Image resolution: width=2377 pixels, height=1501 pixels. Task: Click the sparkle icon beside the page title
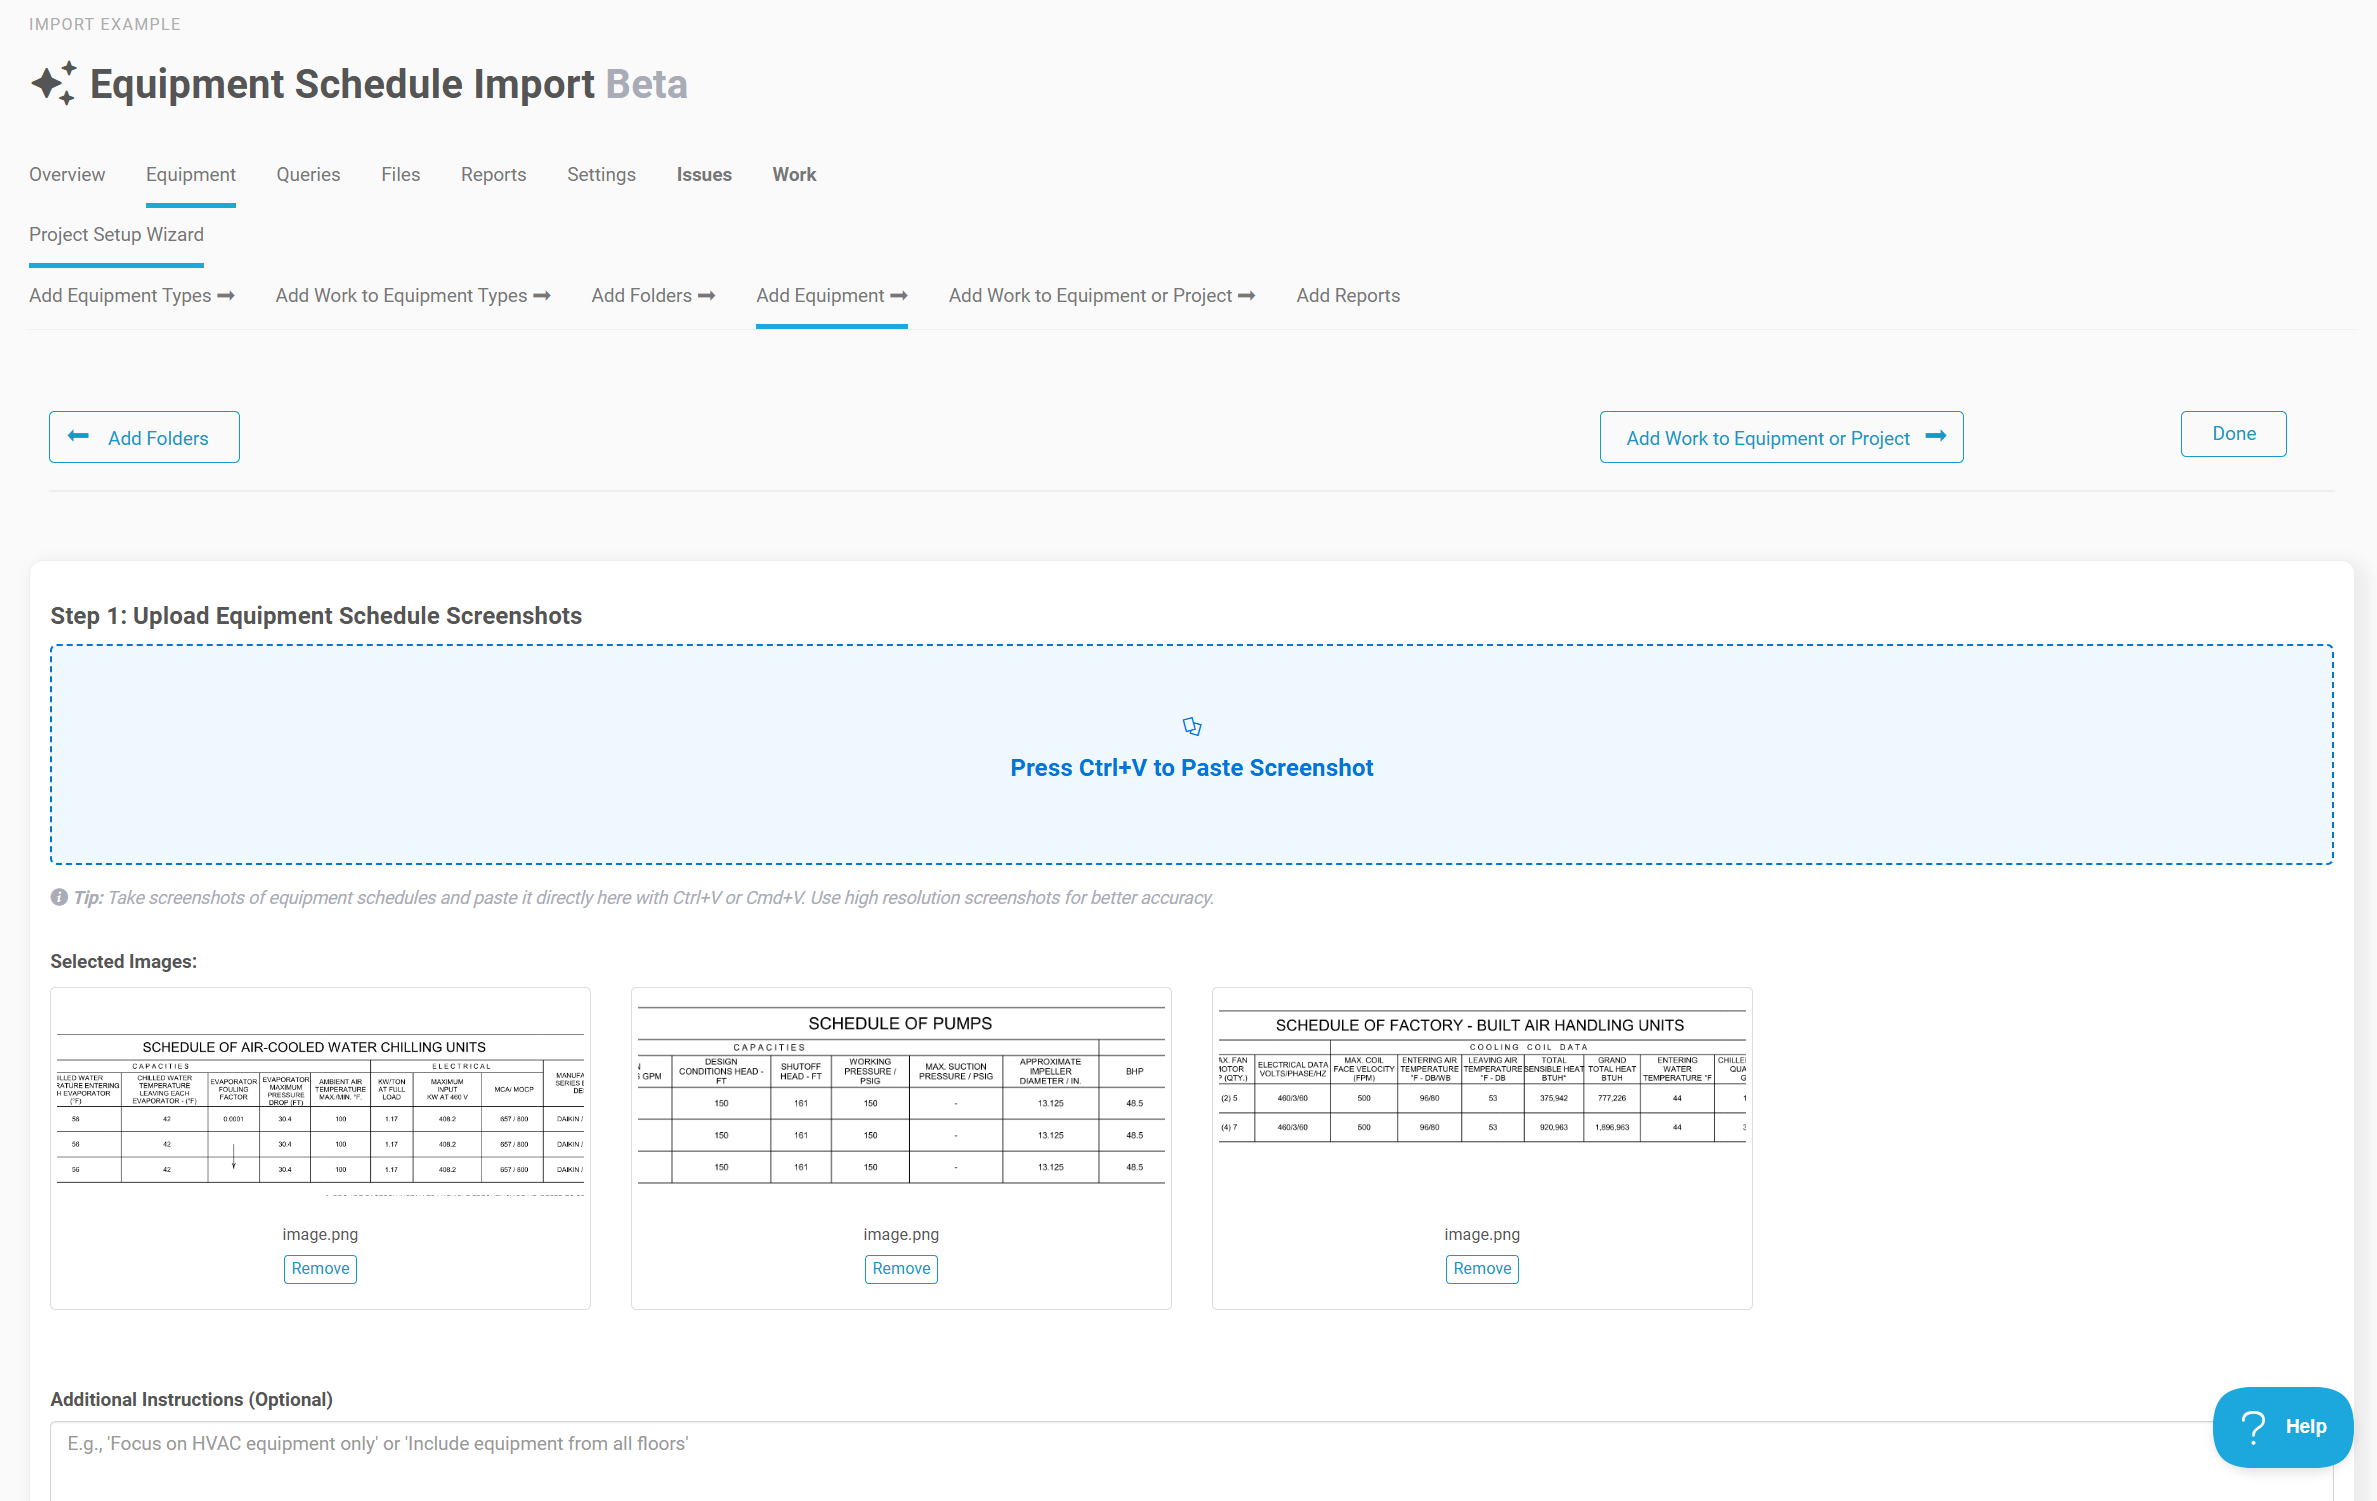pyautogui.click(x=53, y=83)
